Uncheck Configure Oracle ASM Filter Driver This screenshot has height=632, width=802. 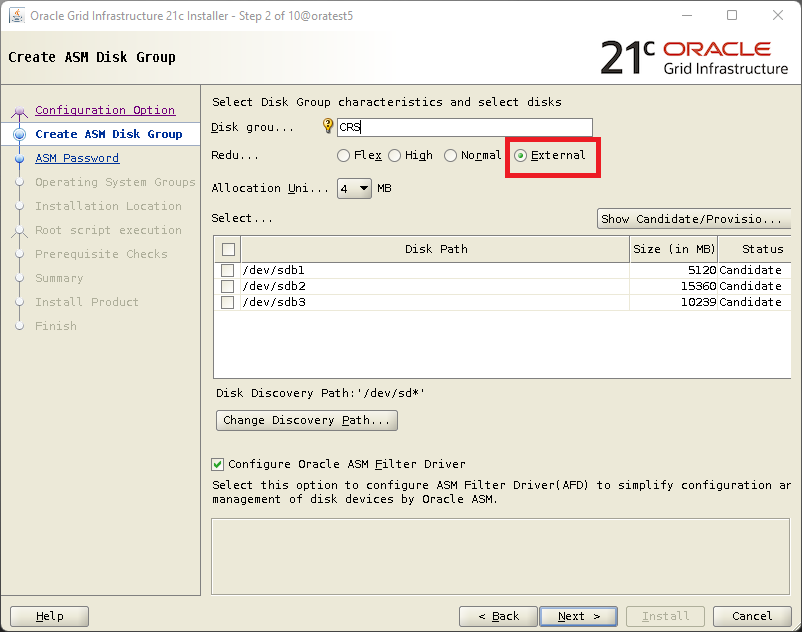pyautogui.click(x=217, y=464)
